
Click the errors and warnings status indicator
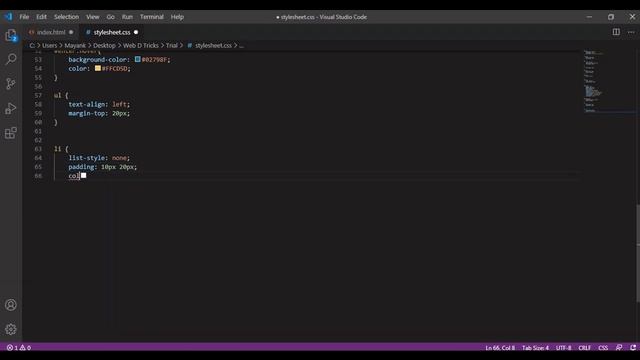pos(19,348)
